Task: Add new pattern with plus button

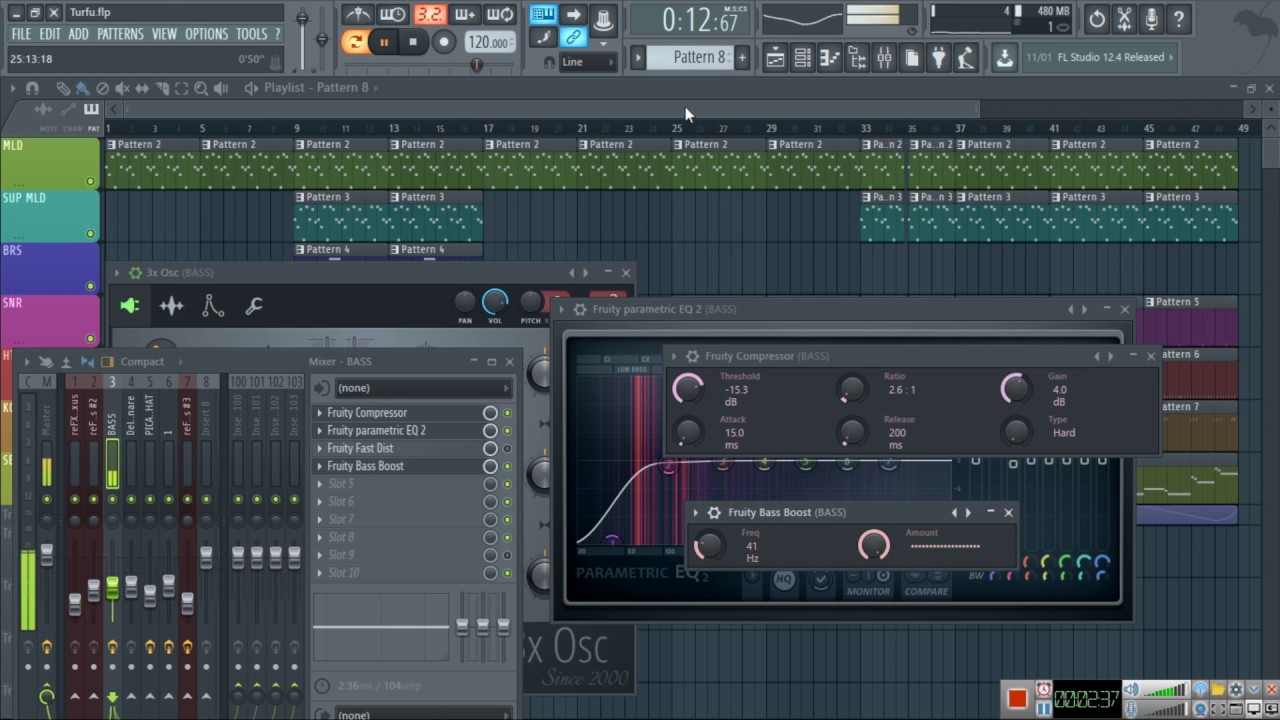Action: click(x=742, y=58)
